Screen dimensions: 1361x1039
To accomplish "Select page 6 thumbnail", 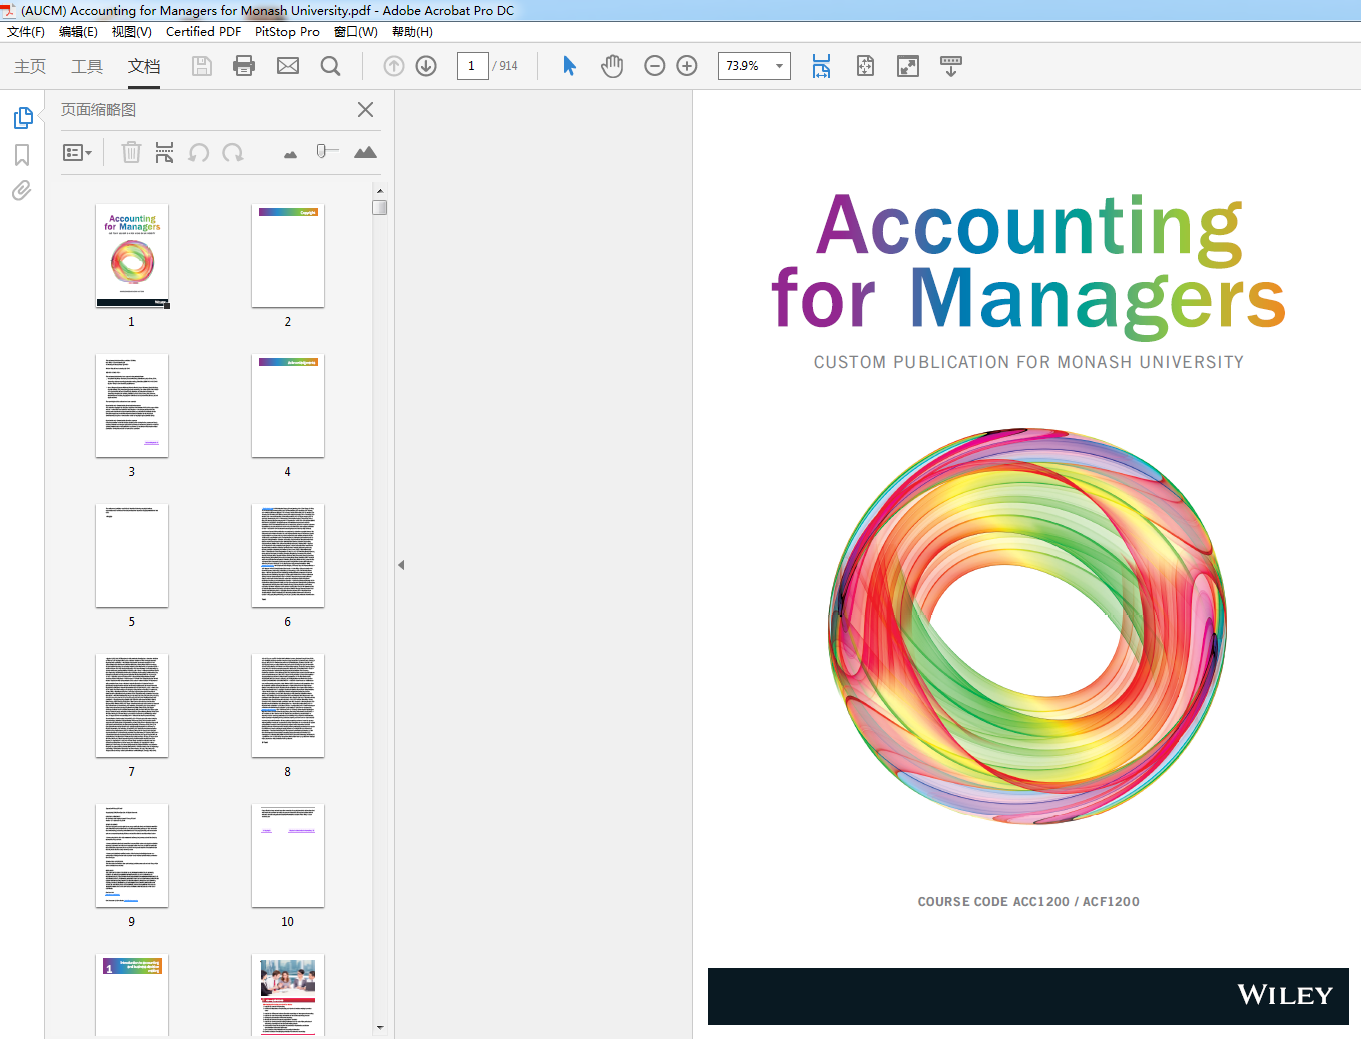I will 288,556.
